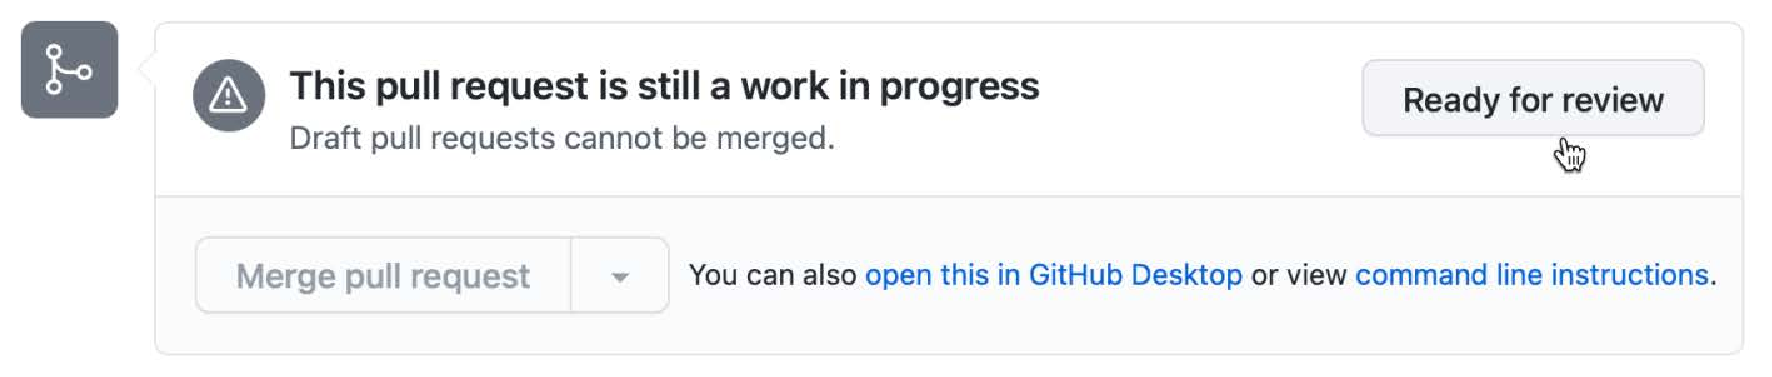Viewport: 1772px width, 377px height.
Task: Click the You can also text
Action: coord(772,275)
